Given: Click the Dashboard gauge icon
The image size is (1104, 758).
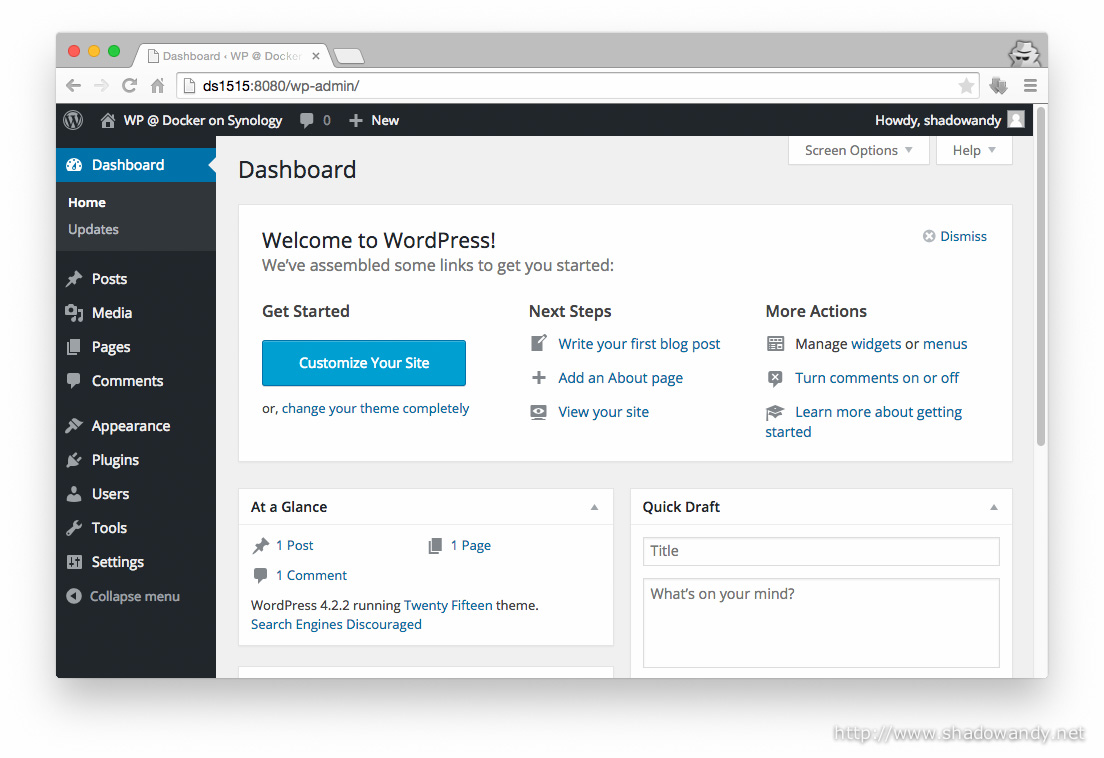Looking at the screenshot, I should [x=74, y=165].
